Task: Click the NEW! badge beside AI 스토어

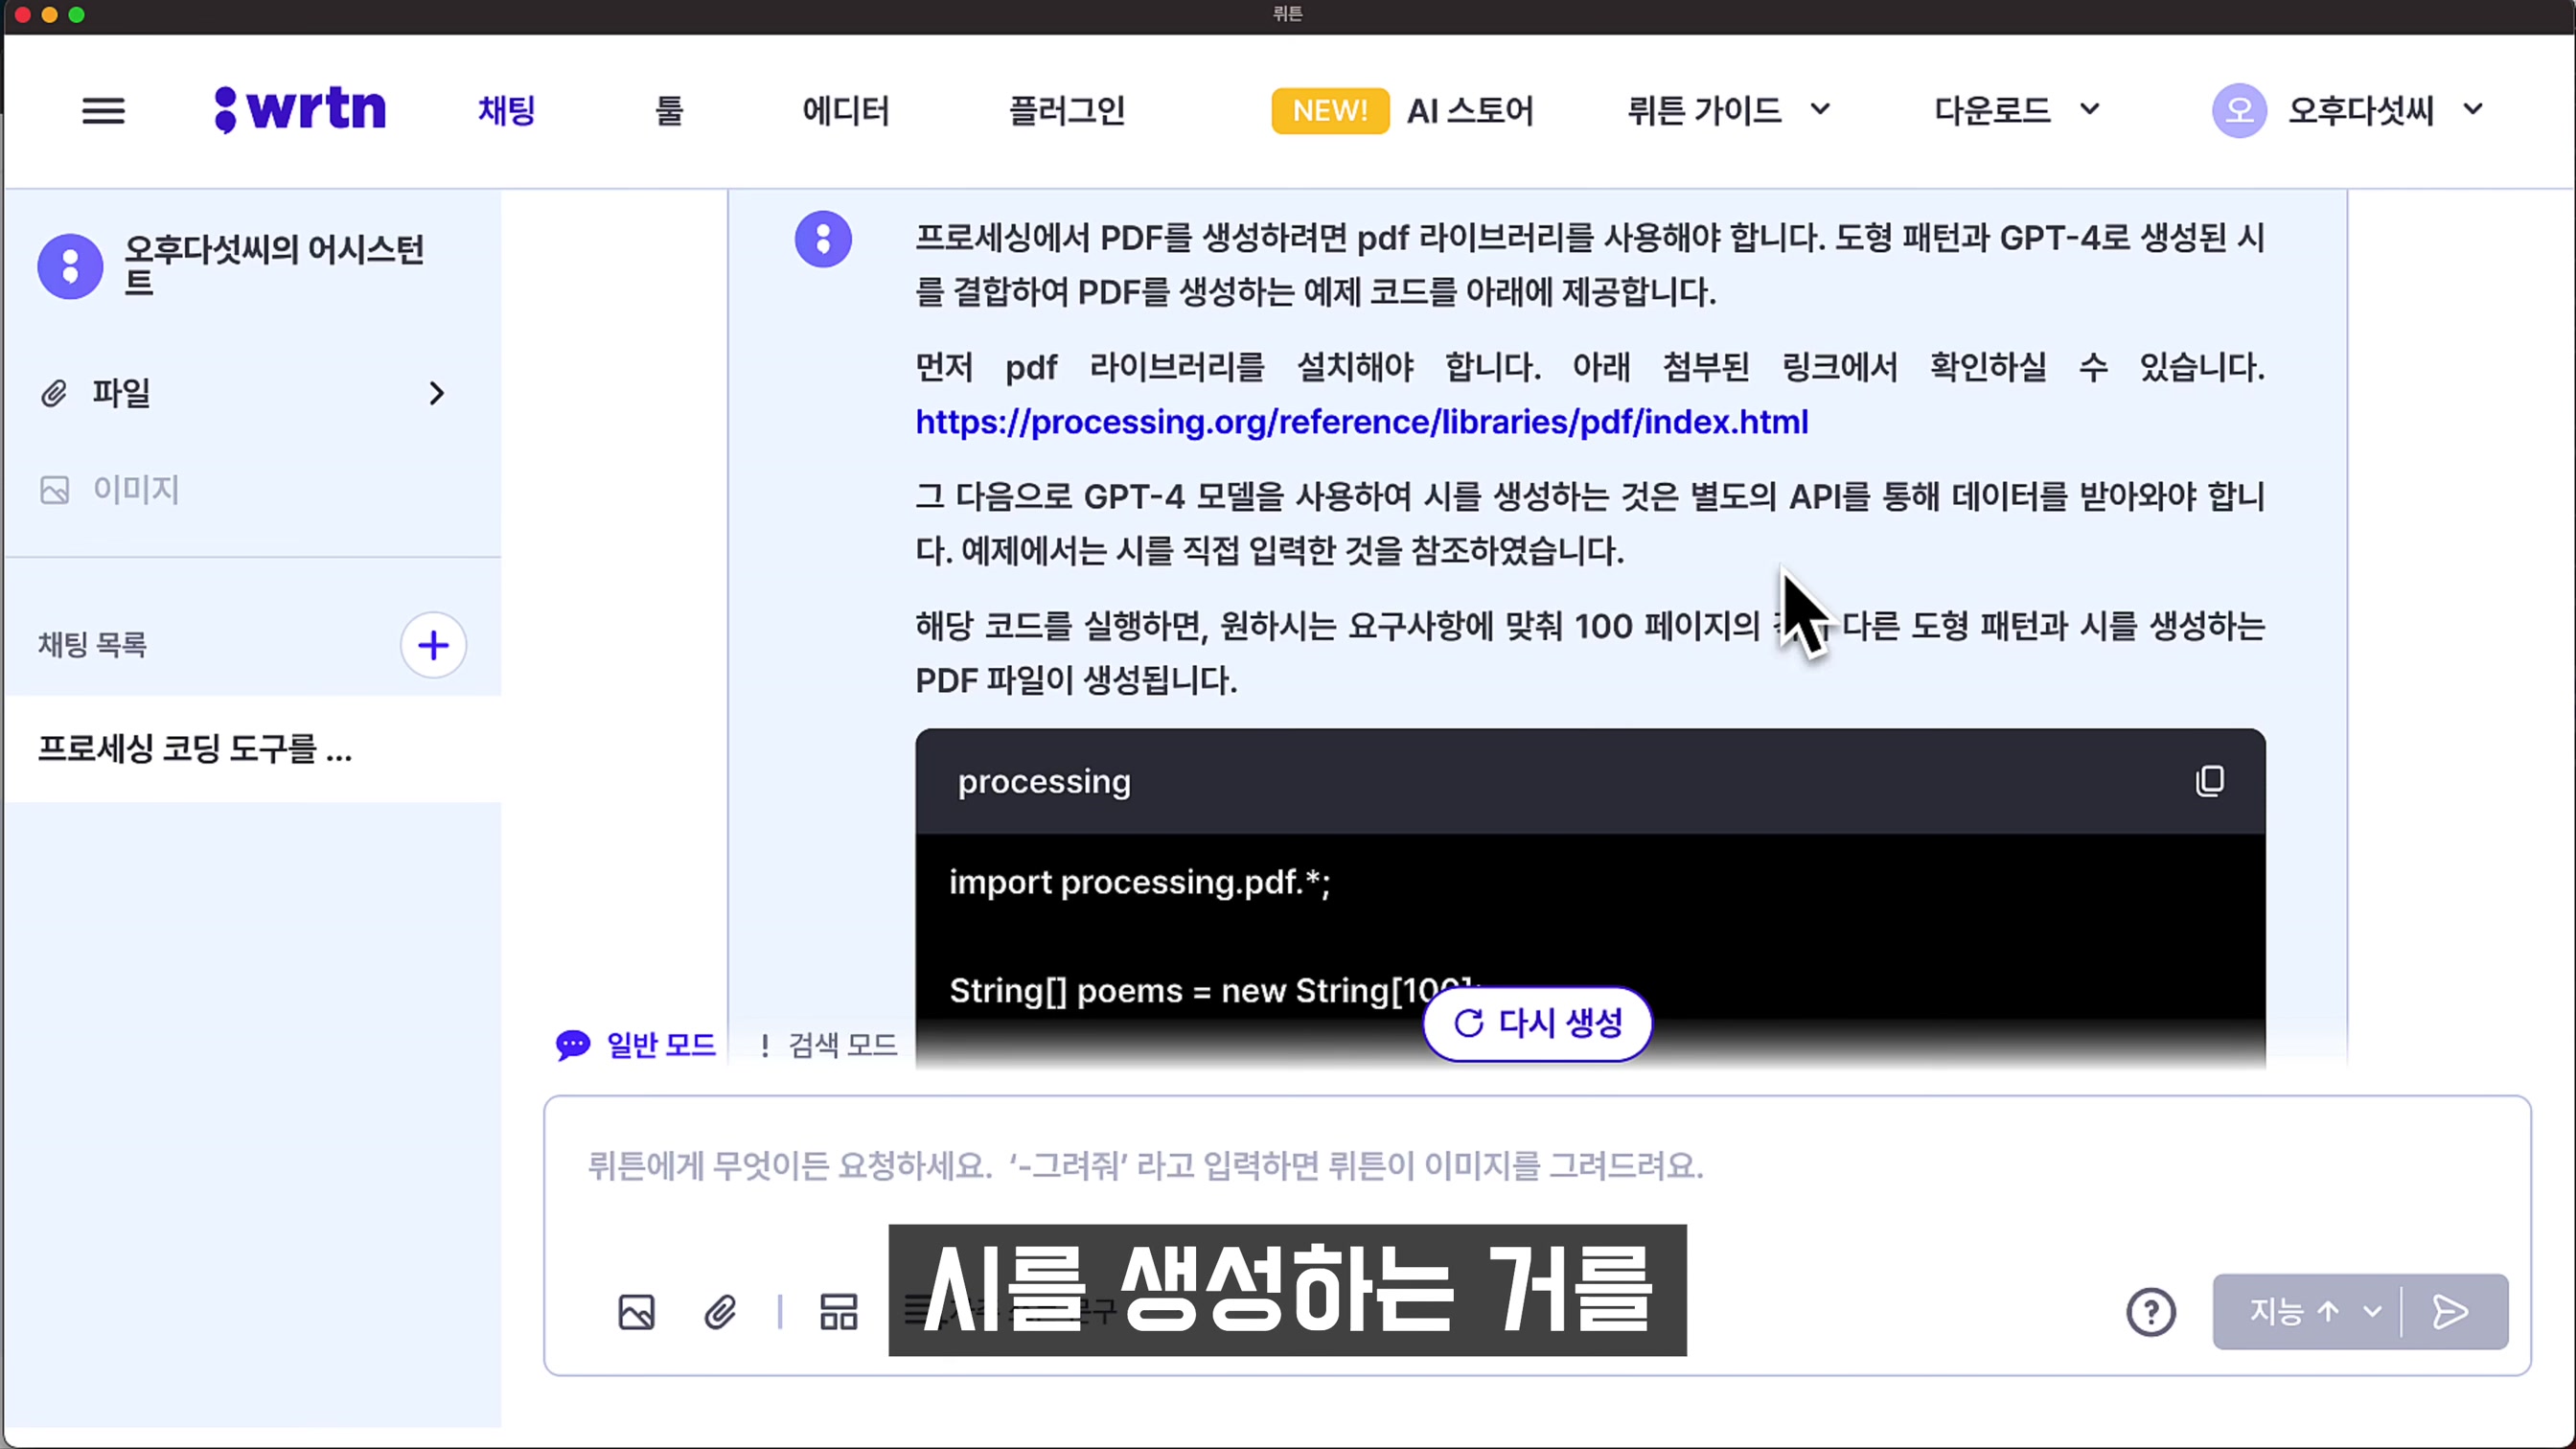Action: tap(1330, 110)
